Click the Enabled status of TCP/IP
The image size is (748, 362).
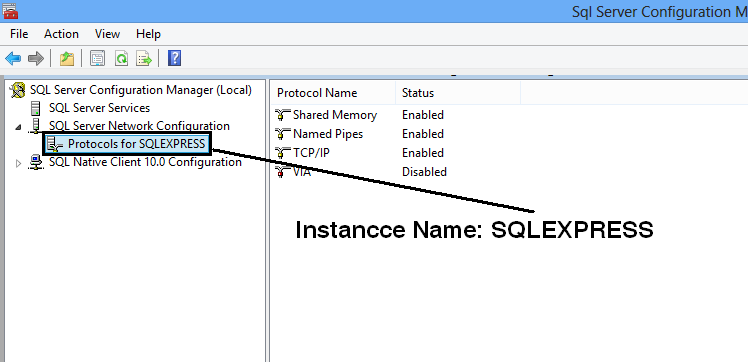click(x=423, y=153)
